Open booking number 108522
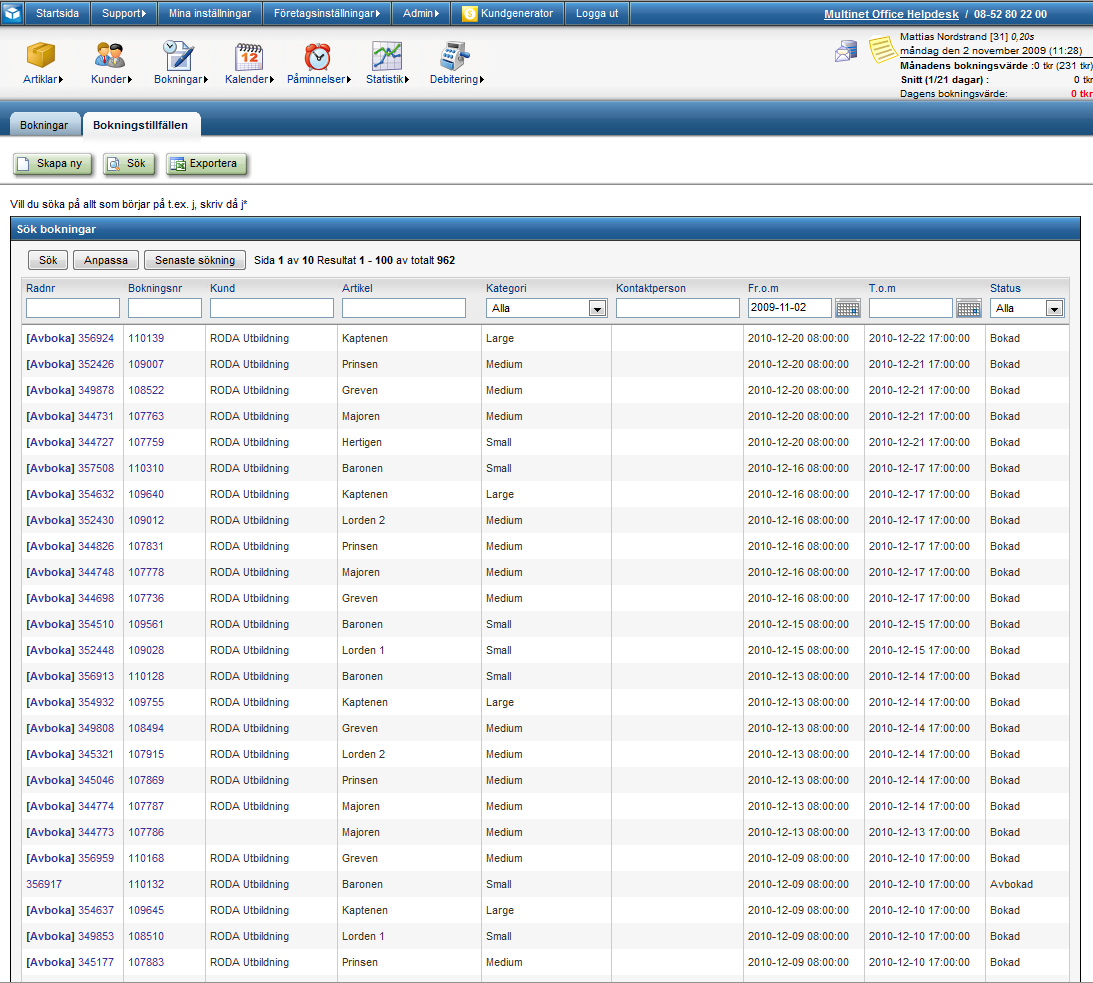 tap(146, 390)
